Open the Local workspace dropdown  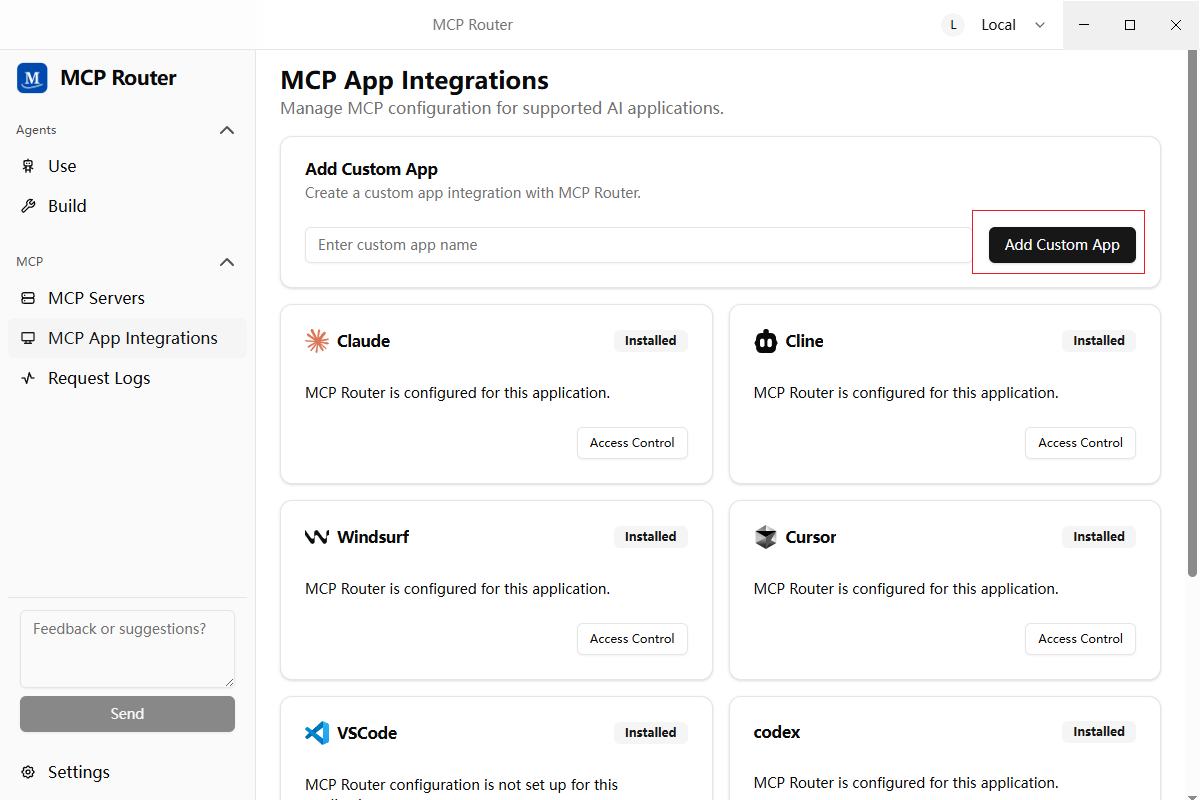click(x=1040, y=25)
